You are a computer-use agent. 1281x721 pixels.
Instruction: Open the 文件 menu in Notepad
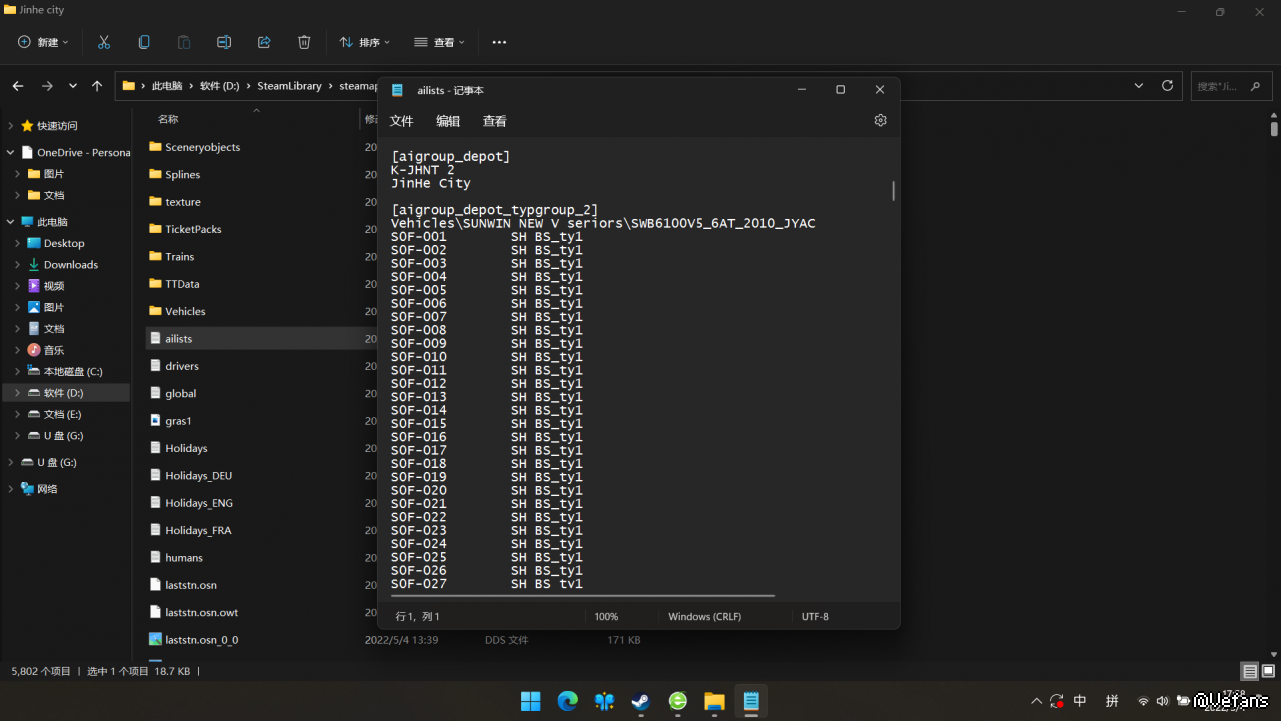pos(401,121)
